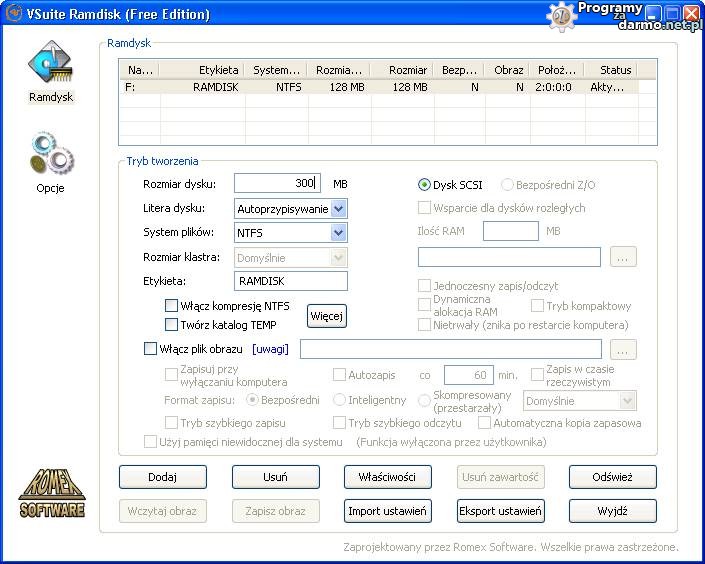Screen dimensions: 705x564
Task: Click the Status column header
Action: [615, 70]
